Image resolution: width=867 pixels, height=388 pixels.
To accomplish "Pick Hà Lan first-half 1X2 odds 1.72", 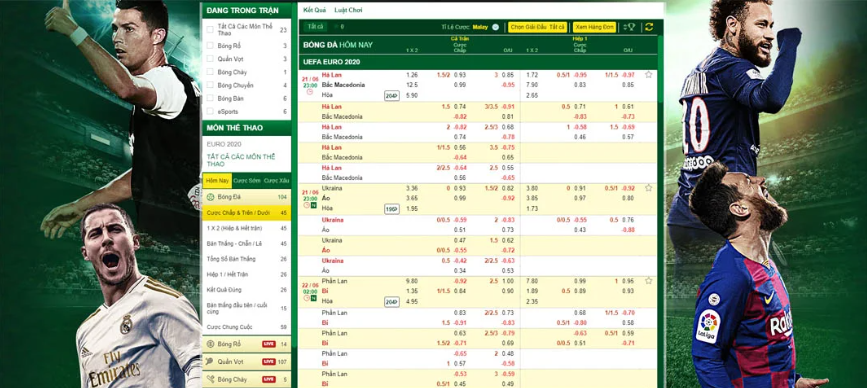I will pyautogui.click(x=531, y=75).
